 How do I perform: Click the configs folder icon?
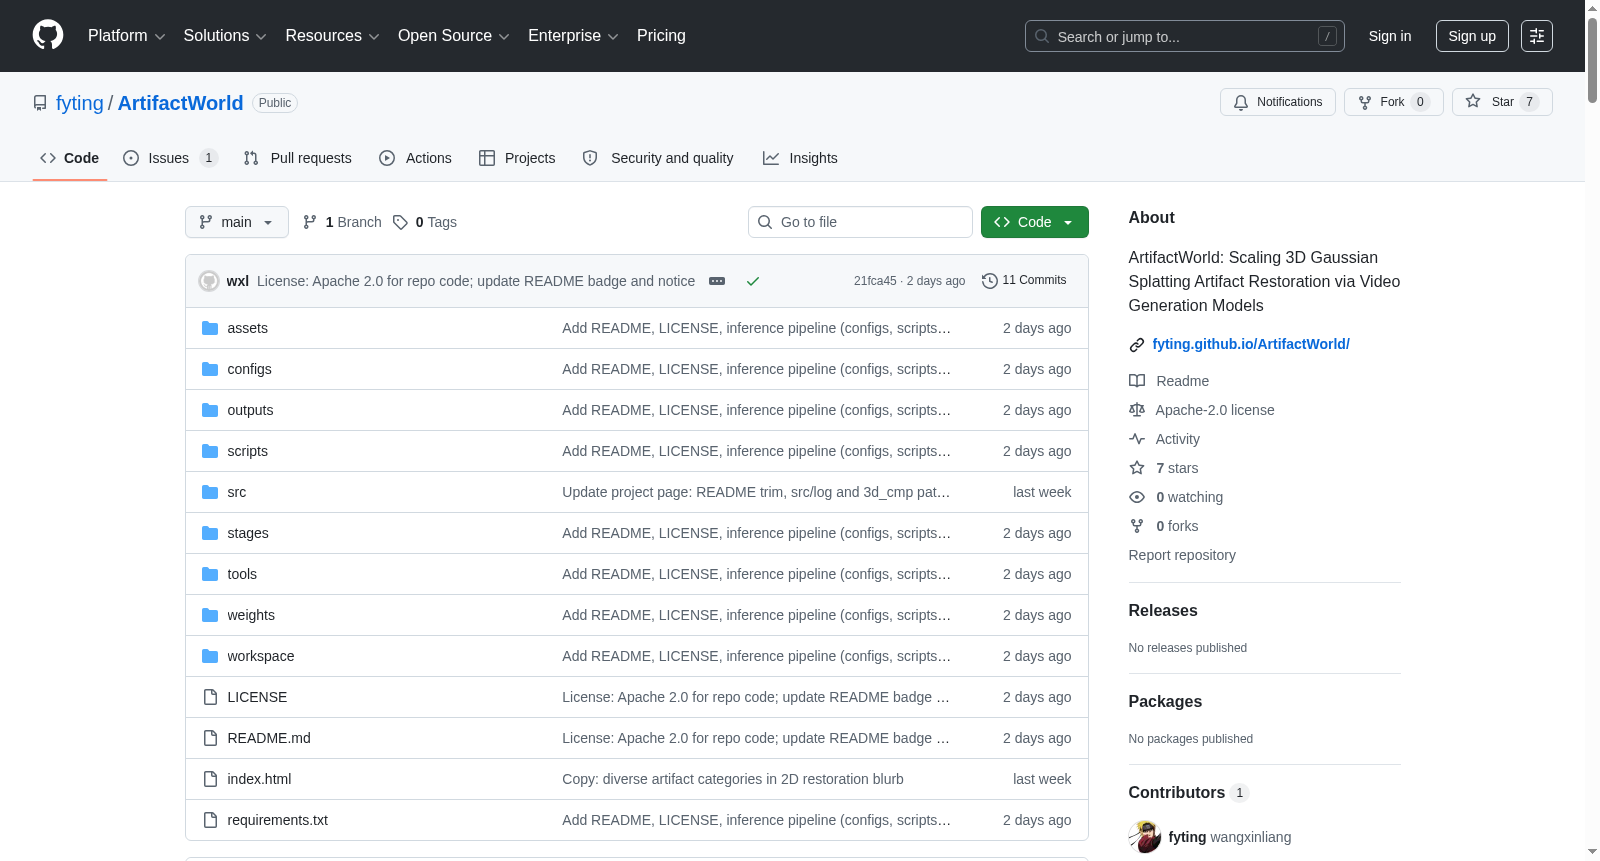pos(210,369)
